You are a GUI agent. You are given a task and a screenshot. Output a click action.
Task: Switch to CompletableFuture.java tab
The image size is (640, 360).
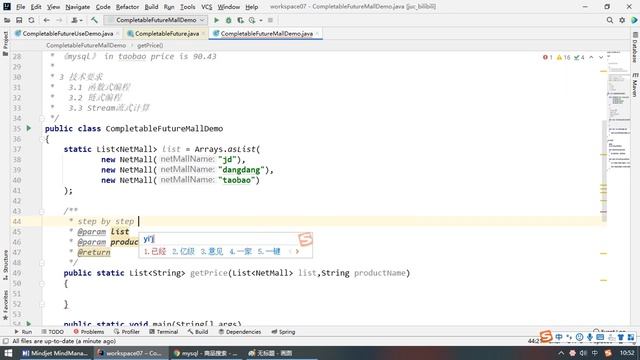click(167, 33)
